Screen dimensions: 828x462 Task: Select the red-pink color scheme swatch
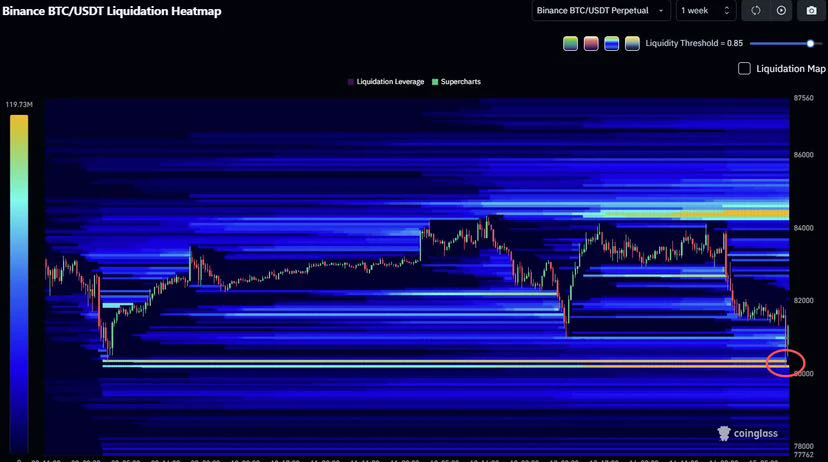(x=591, y=43)
